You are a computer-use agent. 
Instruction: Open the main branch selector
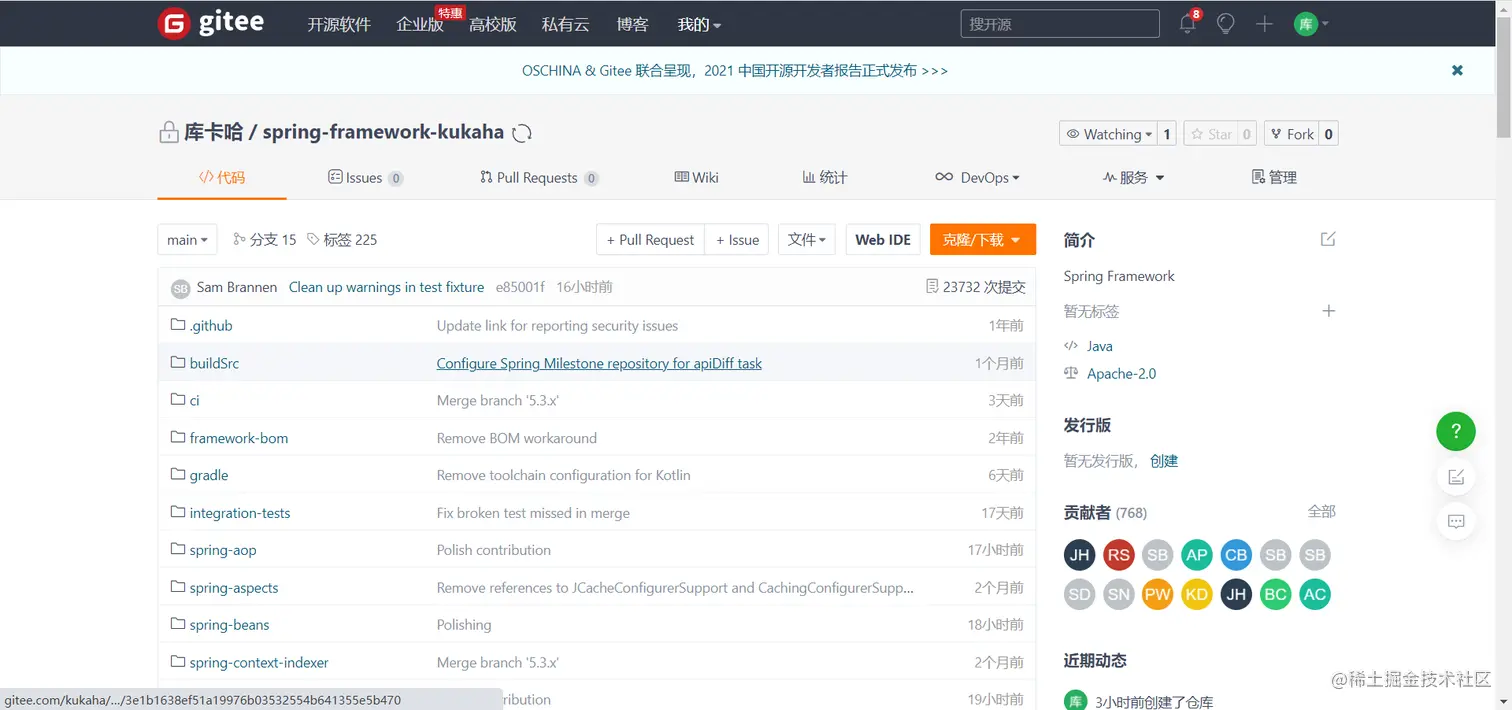(x=187, y=239)
